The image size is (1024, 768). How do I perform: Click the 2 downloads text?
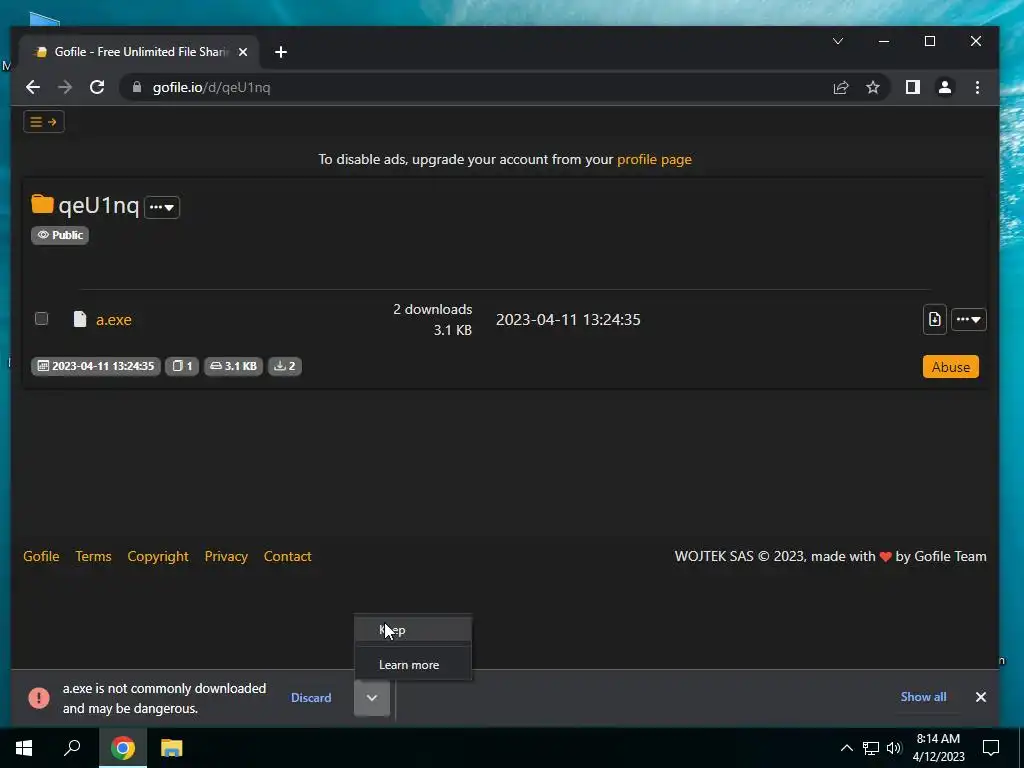432,309
